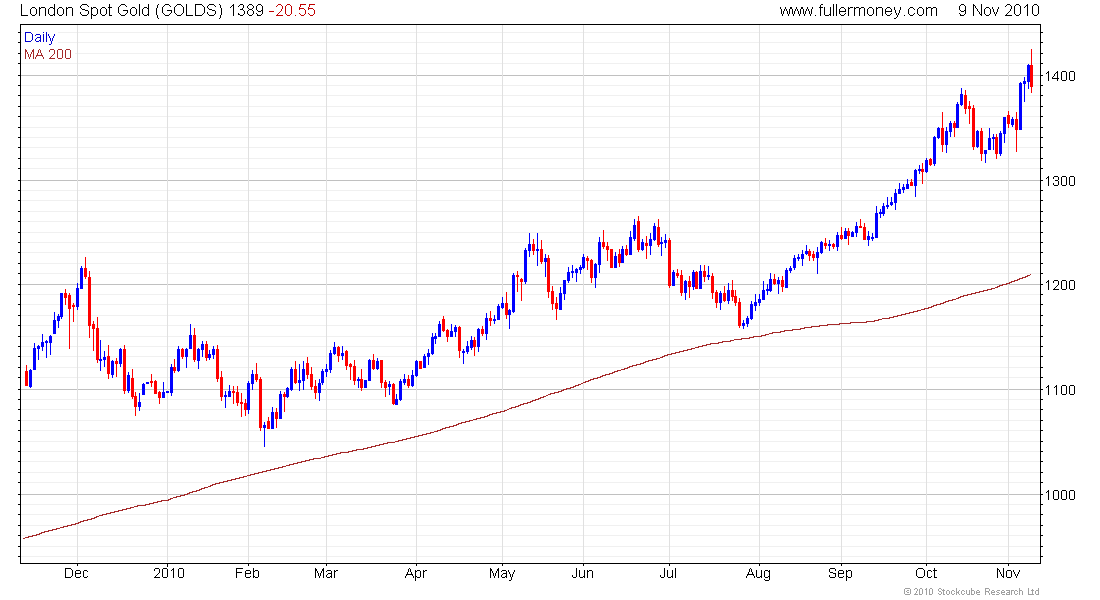This screenshot has width=1100, height=600.
Task: Click the early December peak candlestick
Action: [86, 274]
